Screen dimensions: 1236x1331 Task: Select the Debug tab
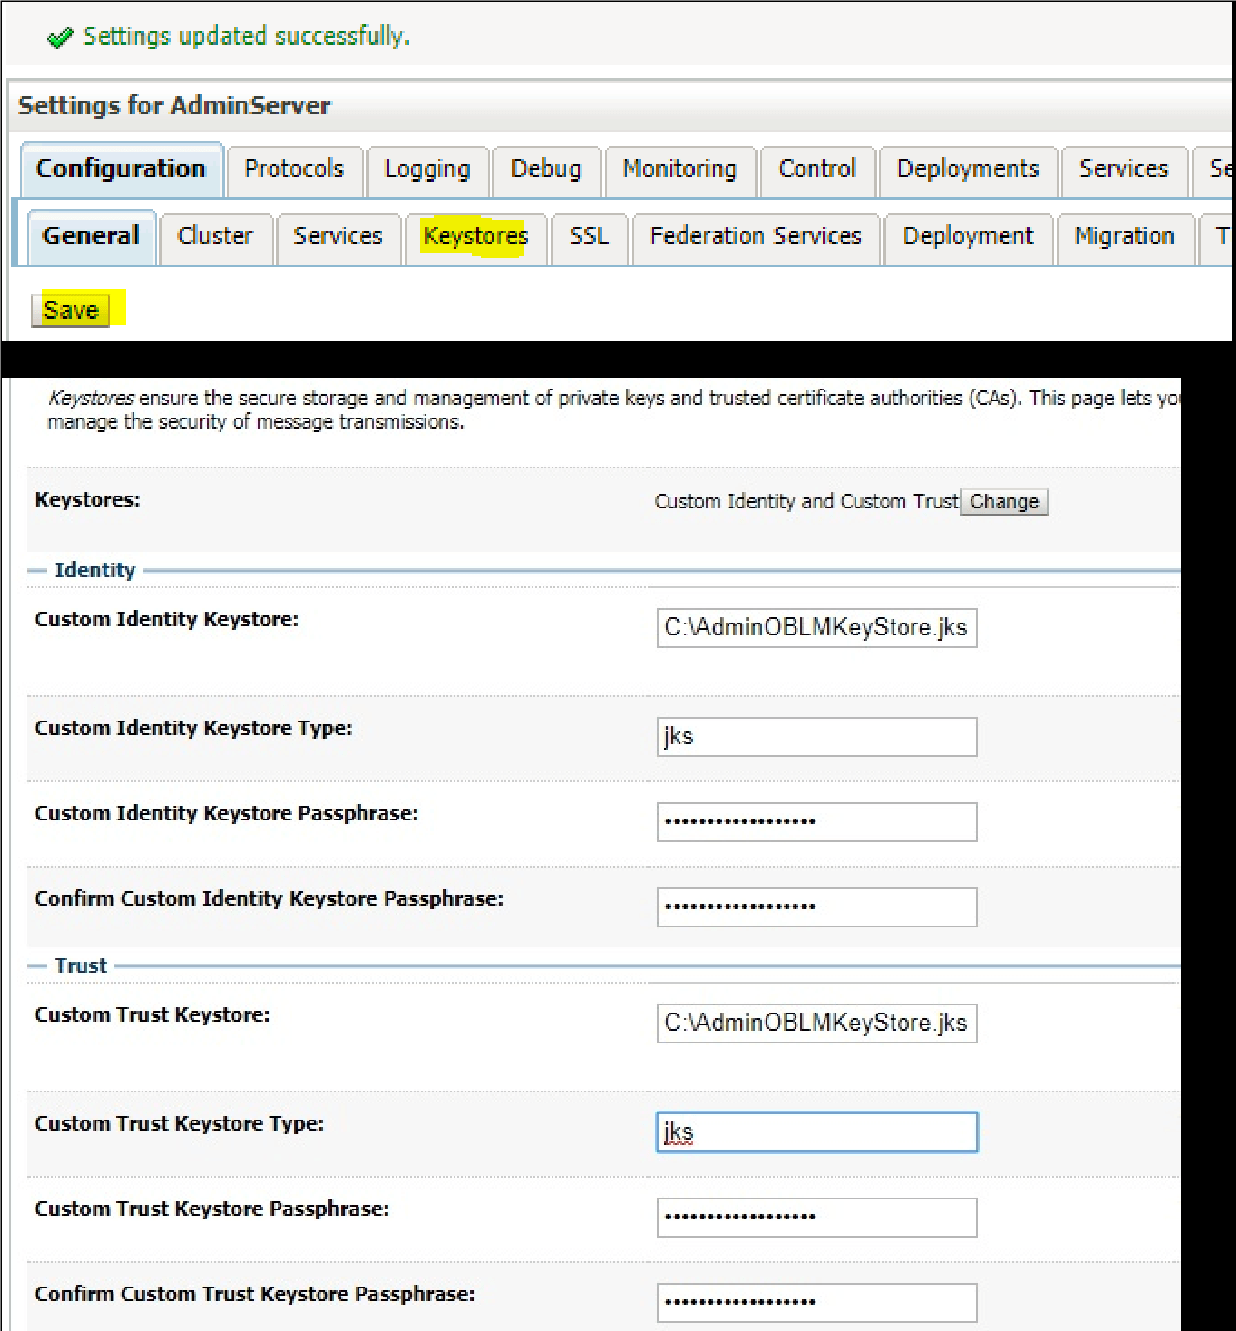point(545,170)
